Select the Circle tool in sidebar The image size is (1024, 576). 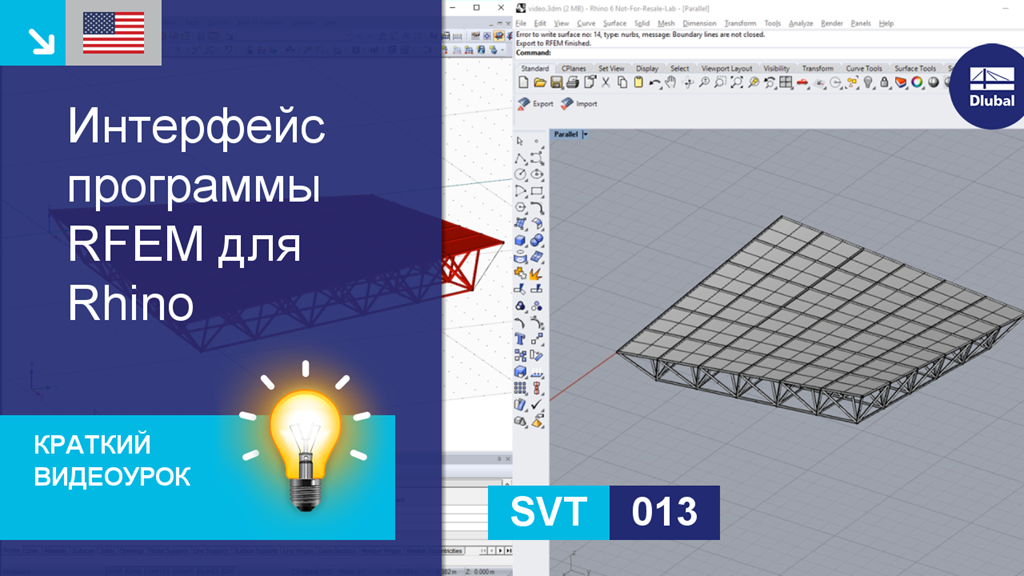520,174
